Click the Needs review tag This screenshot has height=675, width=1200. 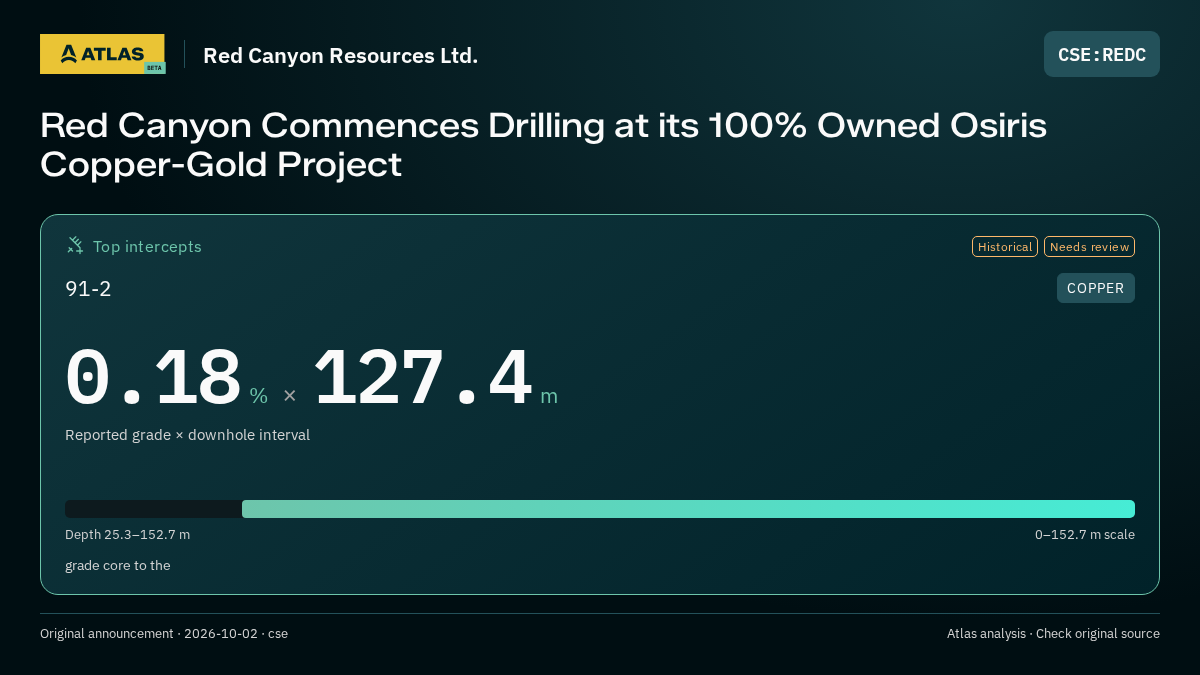point(1089,247)
